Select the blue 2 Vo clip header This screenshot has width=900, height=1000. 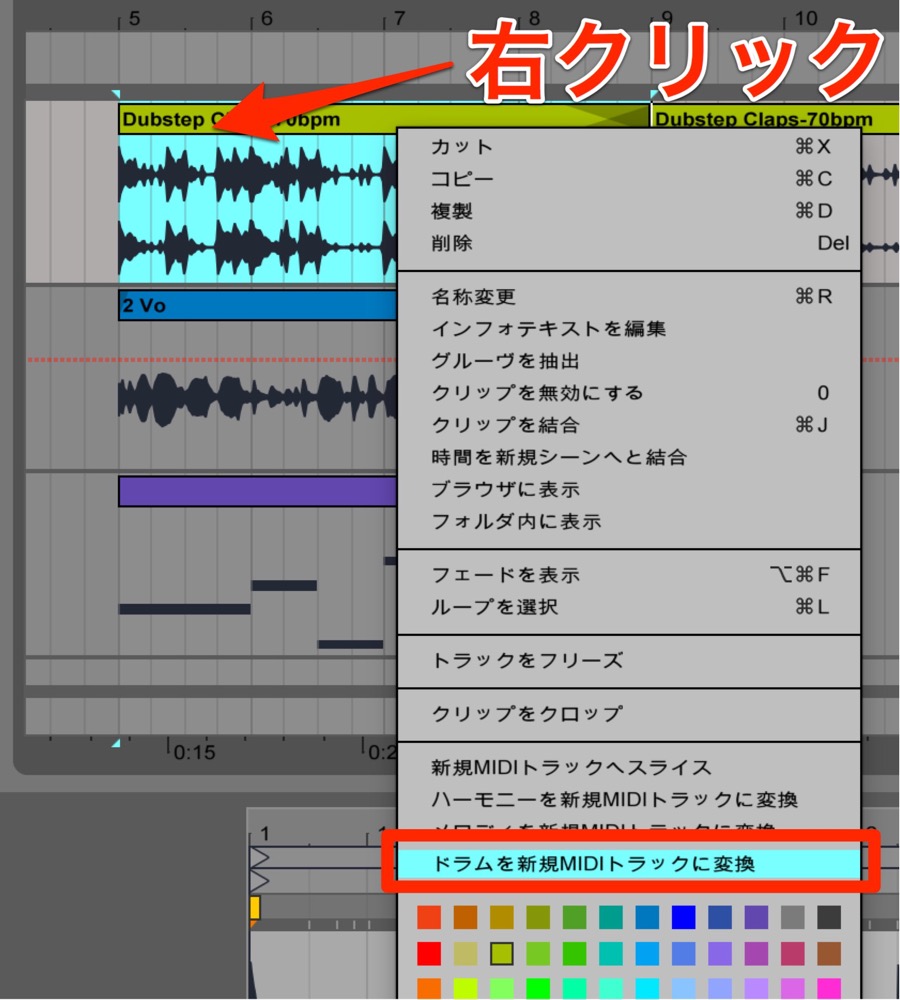(258, 305)
